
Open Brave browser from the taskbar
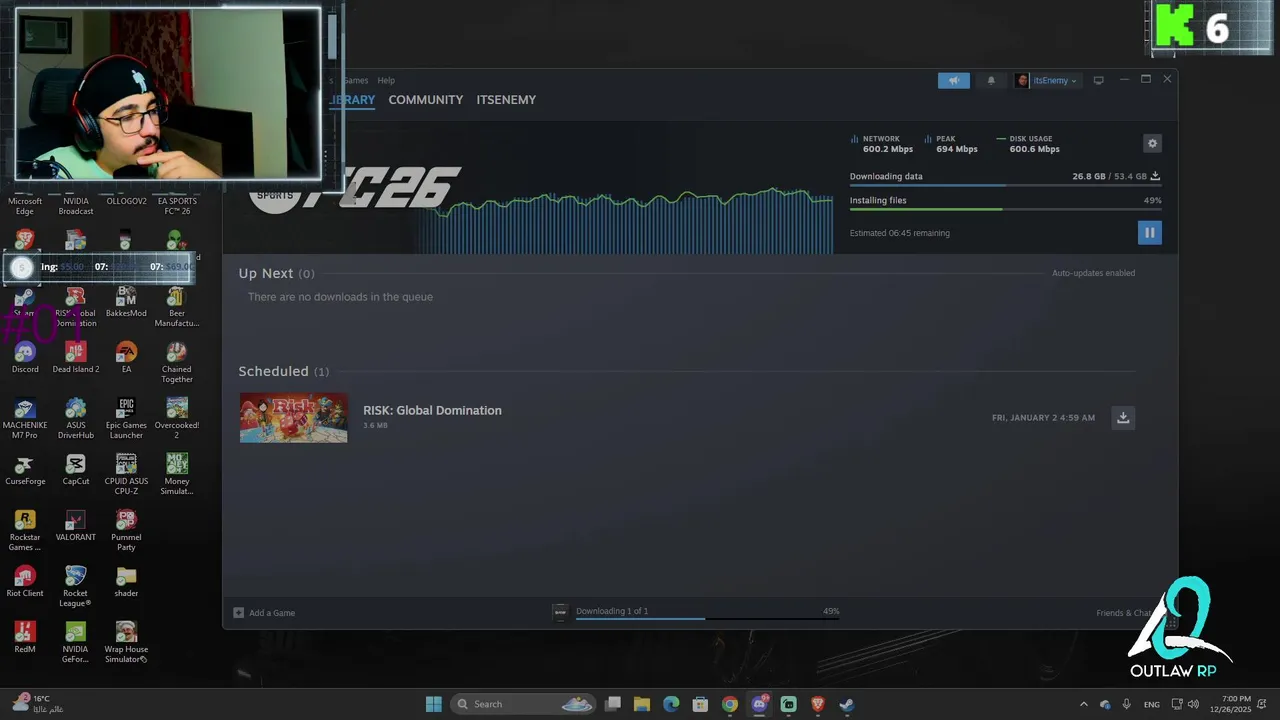pyautogui.click(x=817, y=704)
